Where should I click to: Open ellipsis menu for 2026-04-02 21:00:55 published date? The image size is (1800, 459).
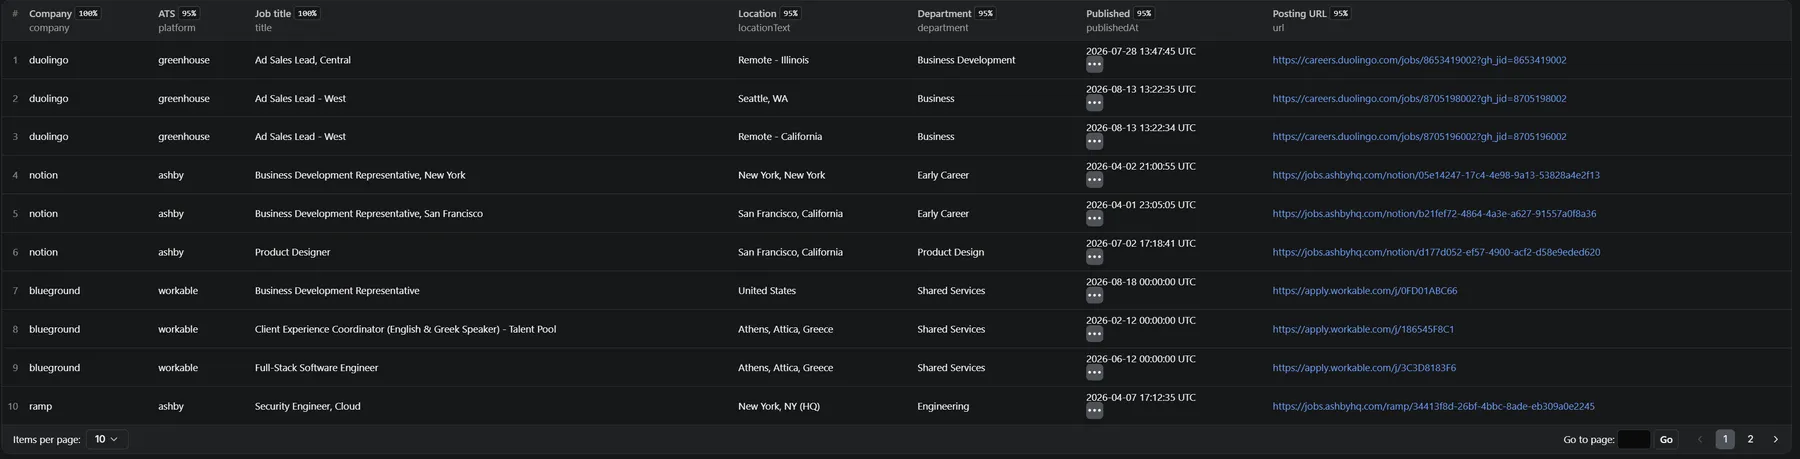[x=1094, y=180]
